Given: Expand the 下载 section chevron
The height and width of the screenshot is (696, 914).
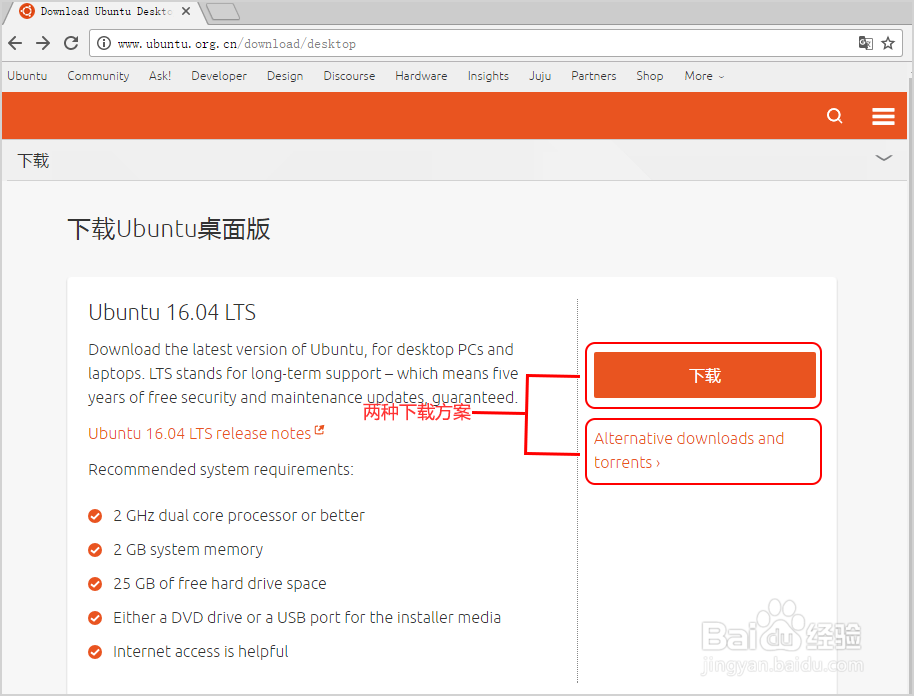Looking at the screenshot, I should click(x=884, y=158).
